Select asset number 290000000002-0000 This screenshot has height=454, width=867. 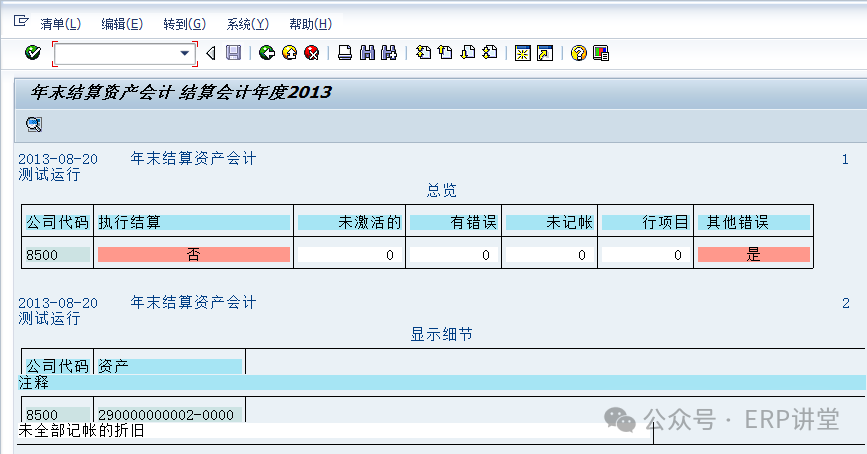point(169,414)
